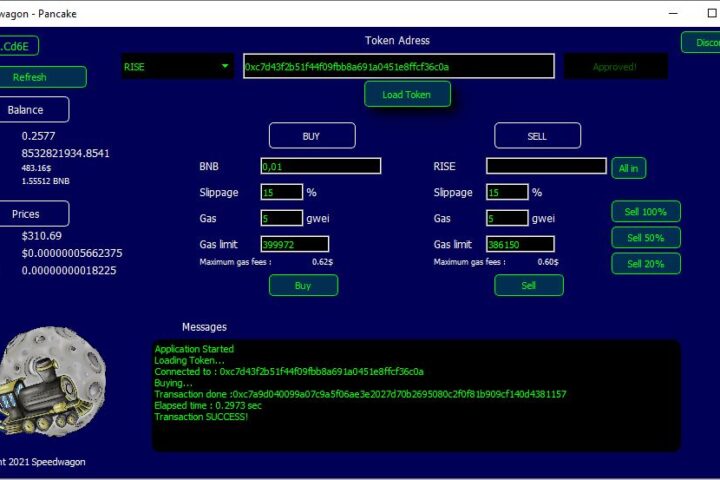Click the $310.69 price value
This screenshot has height=480, width=720.
coord(41,236)
